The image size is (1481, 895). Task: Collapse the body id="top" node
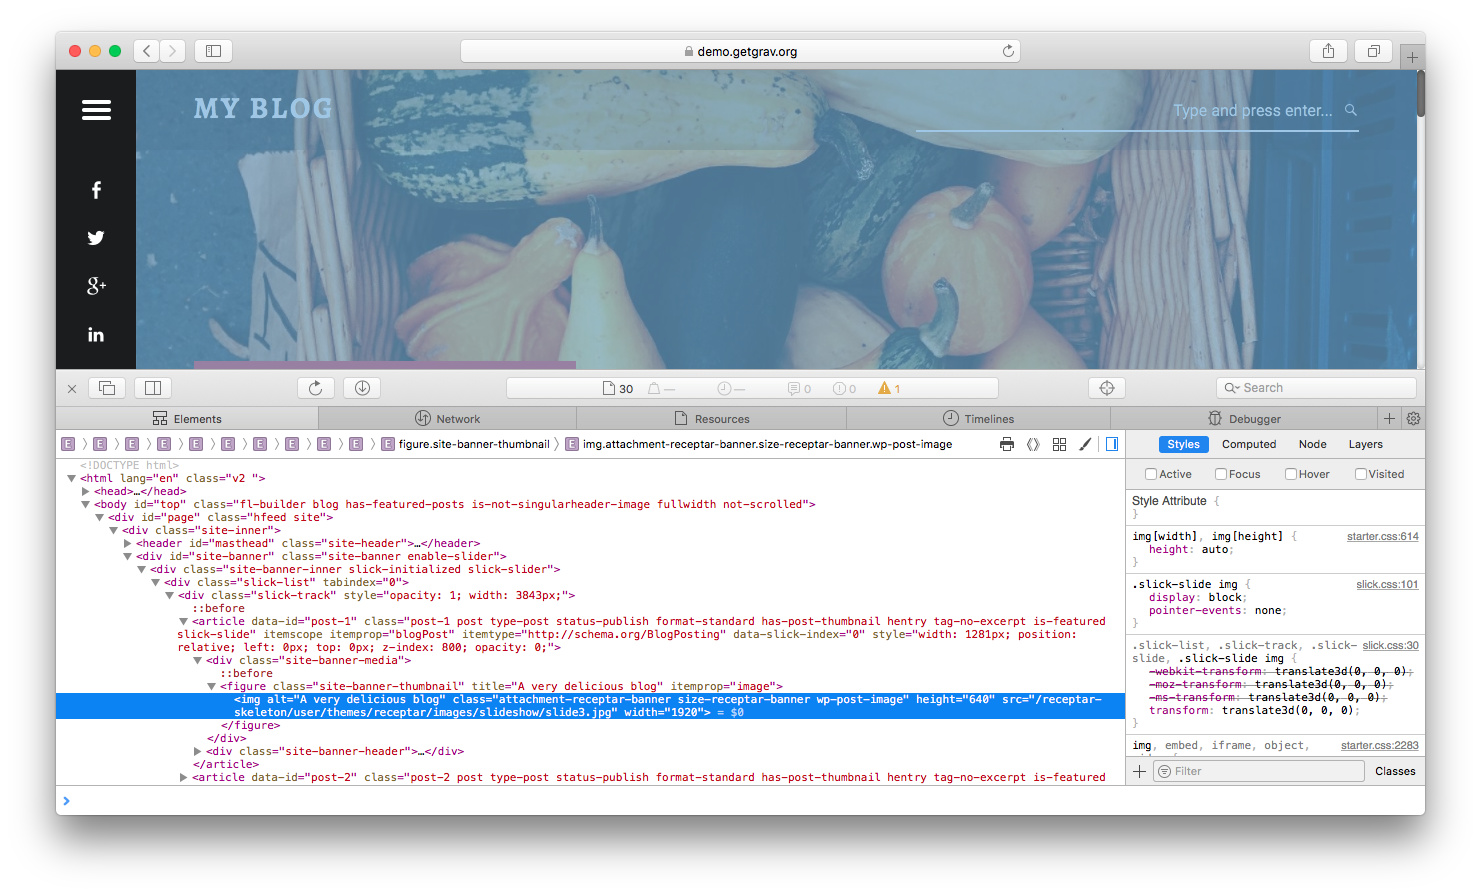[x=85, y=504]
